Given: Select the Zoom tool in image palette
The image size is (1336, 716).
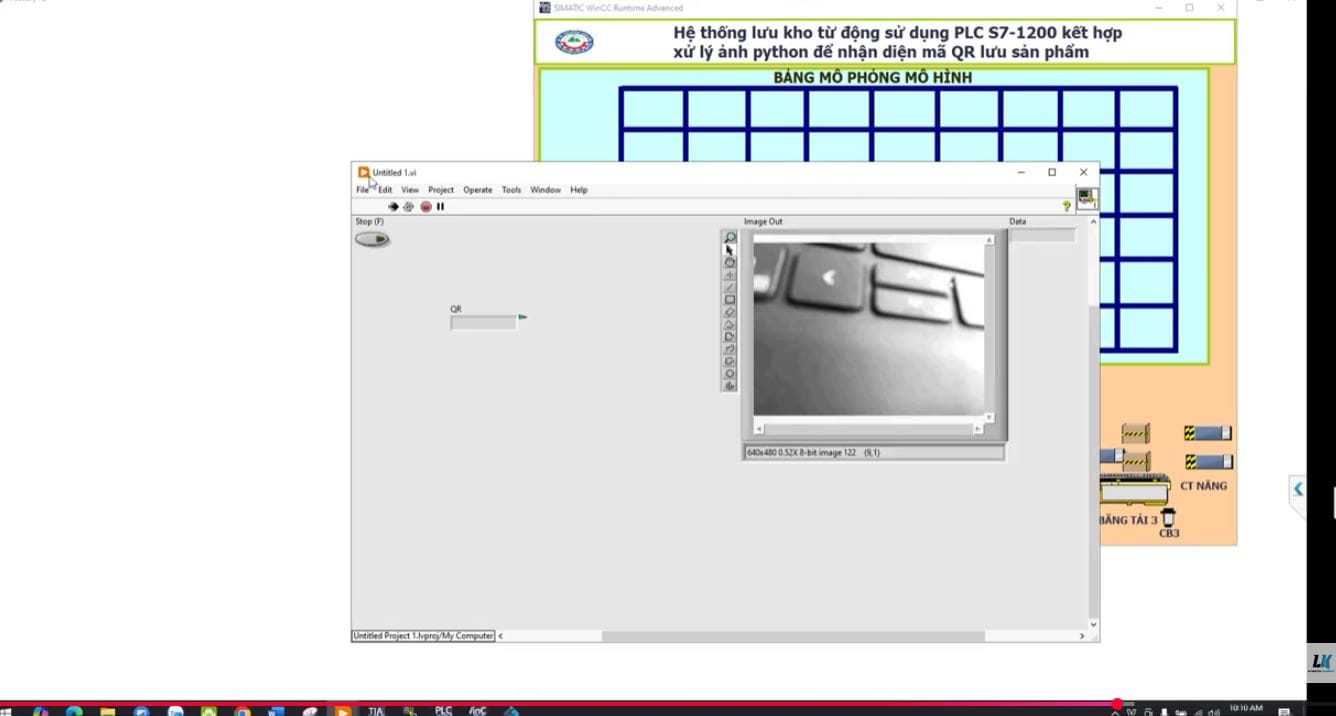Looking at the screenshot, I should 730,238.
